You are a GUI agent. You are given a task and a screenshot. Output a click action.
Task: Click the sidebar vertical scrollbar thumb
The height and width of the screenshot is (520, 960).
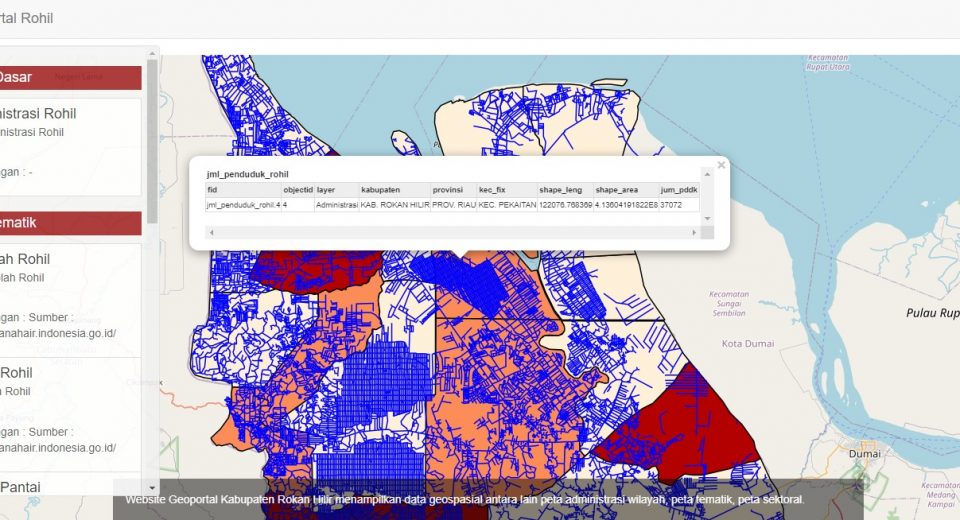click(152, 140)
